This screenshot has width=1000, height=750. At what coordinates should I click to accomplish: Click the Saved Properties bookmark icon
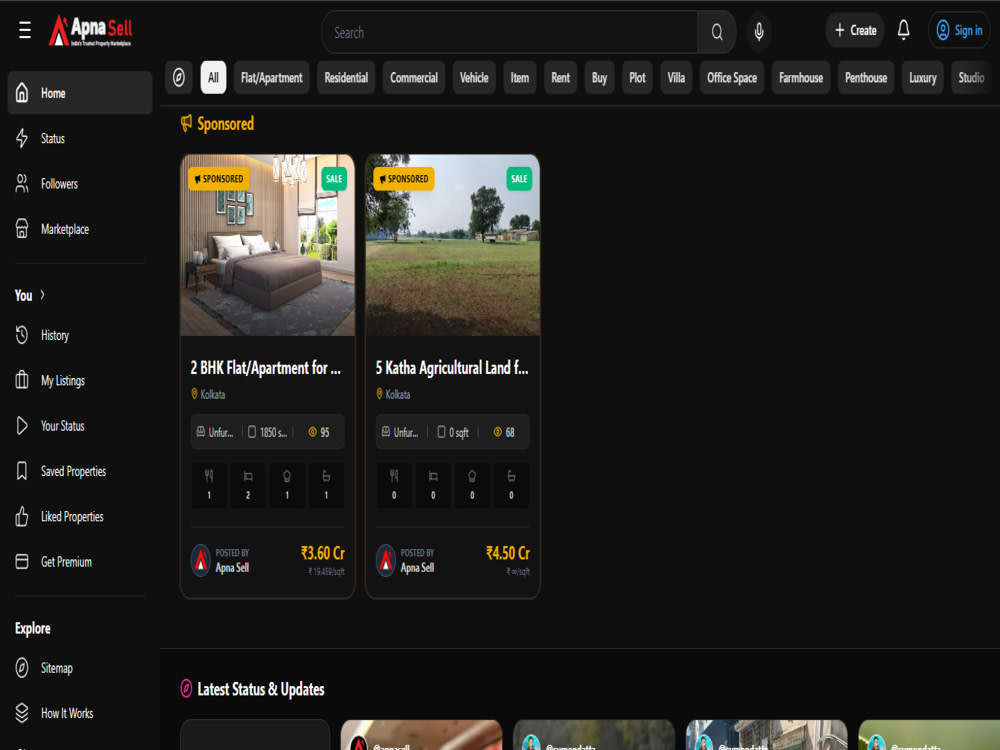pyautogui.click(x=22, y=471)
